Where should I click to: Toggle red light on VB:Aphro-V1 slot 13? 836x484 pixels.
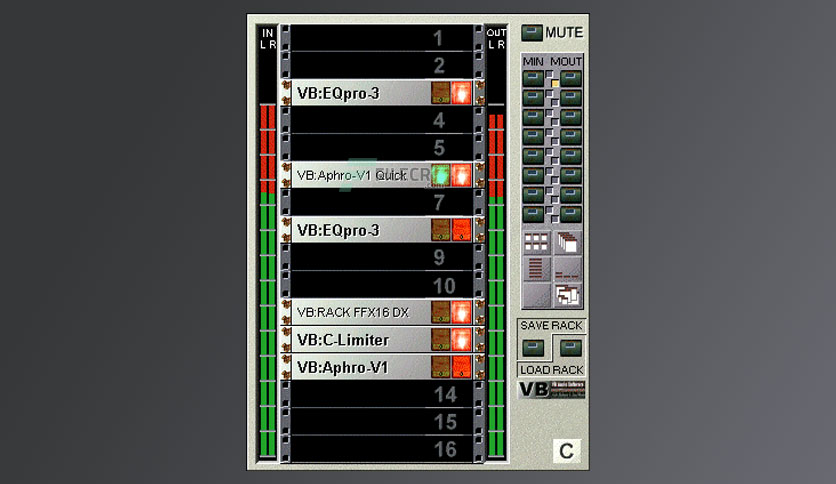[x=462, y=367]
